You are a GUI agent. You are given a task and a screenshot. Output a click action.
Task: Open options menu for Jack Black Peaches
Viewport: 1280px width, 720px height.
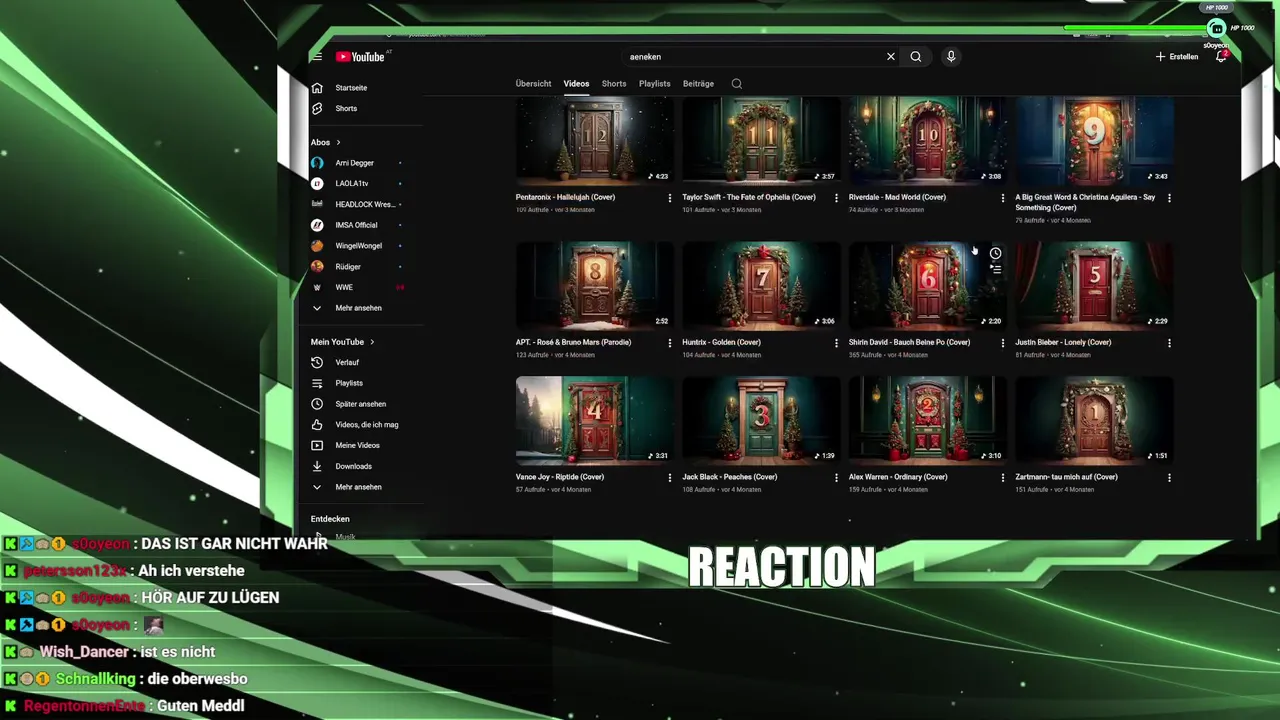836,478
